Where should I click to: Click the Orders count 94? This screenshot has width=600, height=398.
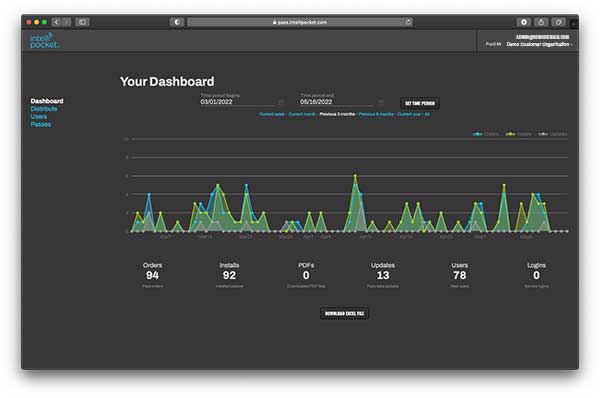[x=152, y=275]
